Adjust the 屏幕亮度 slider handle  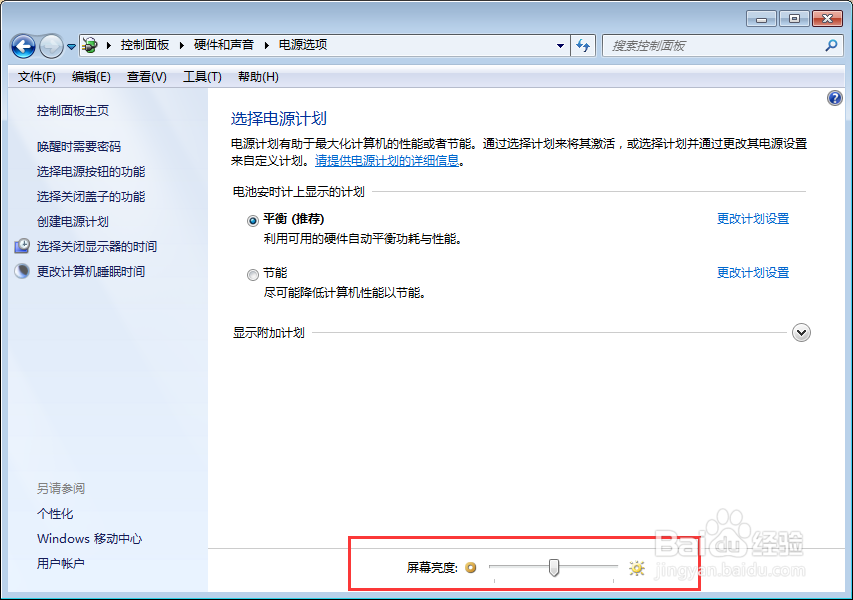coord(553,567)
